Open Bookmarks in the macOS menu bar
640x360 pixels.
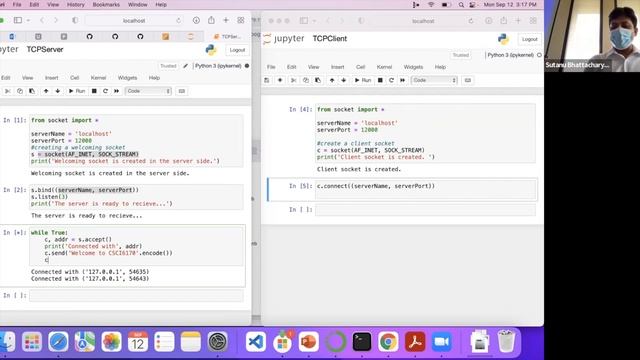pyautogui.click(x=106, y=4)
